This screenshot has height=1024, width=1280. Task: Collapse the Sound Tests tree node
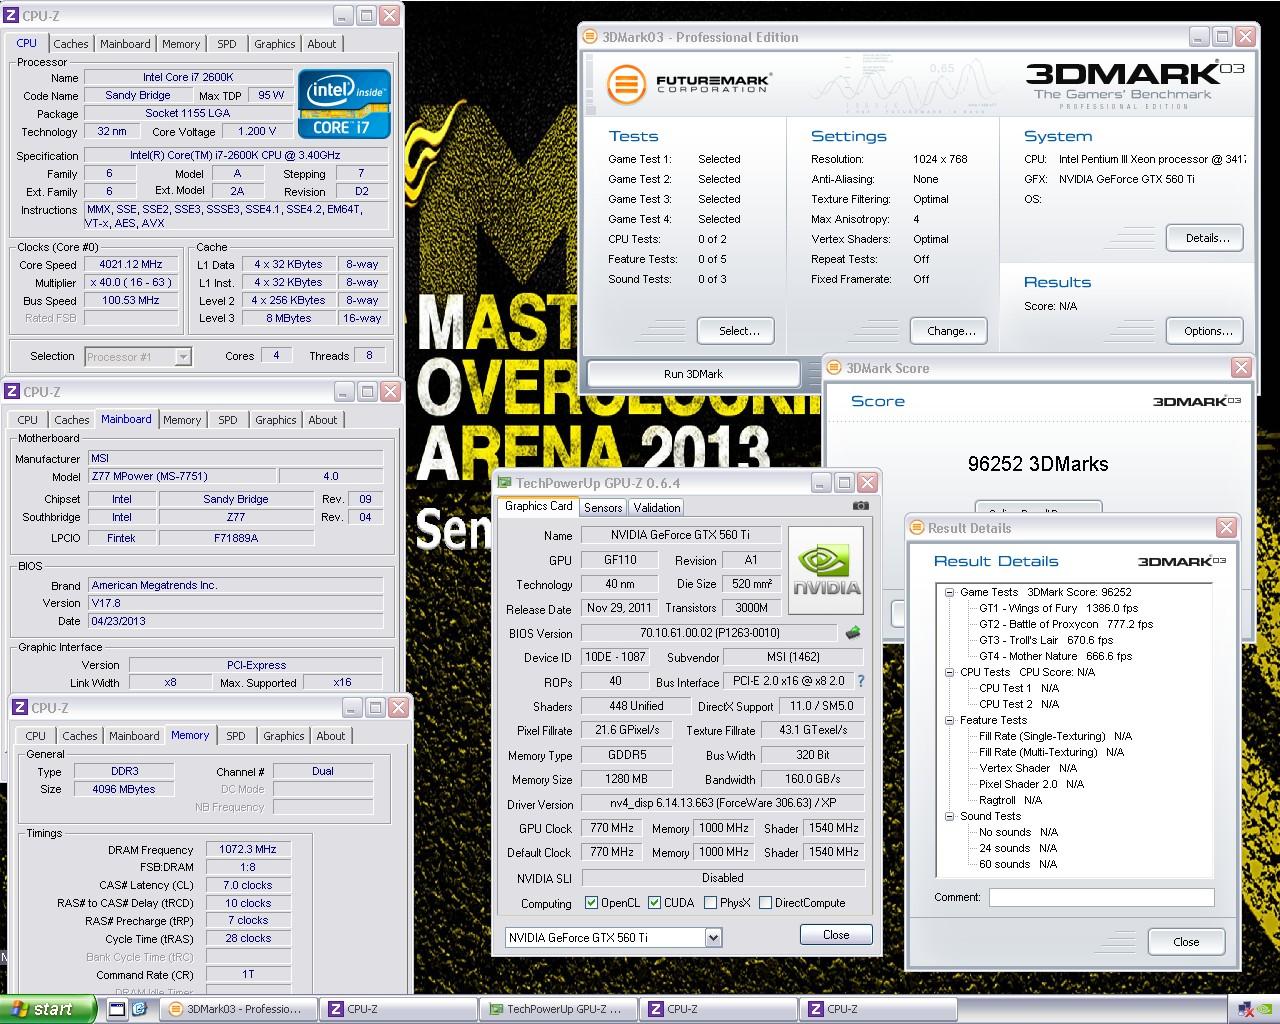pos(949,816)
